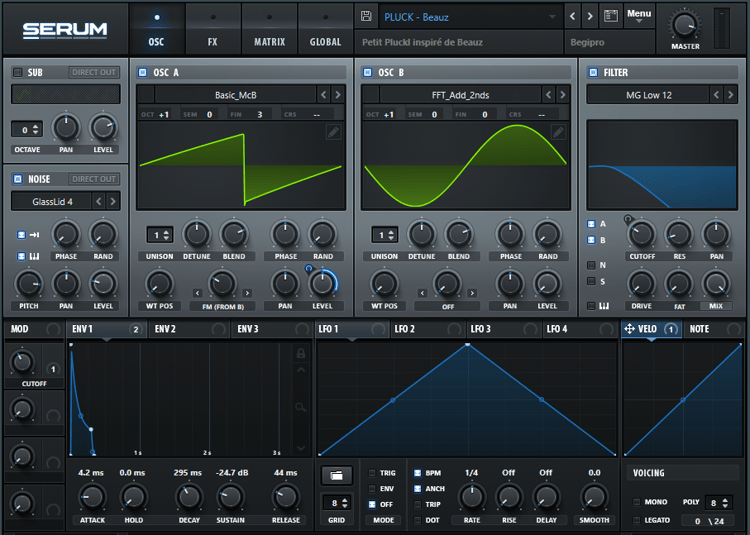
Task: Click the sub oscillator waveform display
Action: click(66, 94)
